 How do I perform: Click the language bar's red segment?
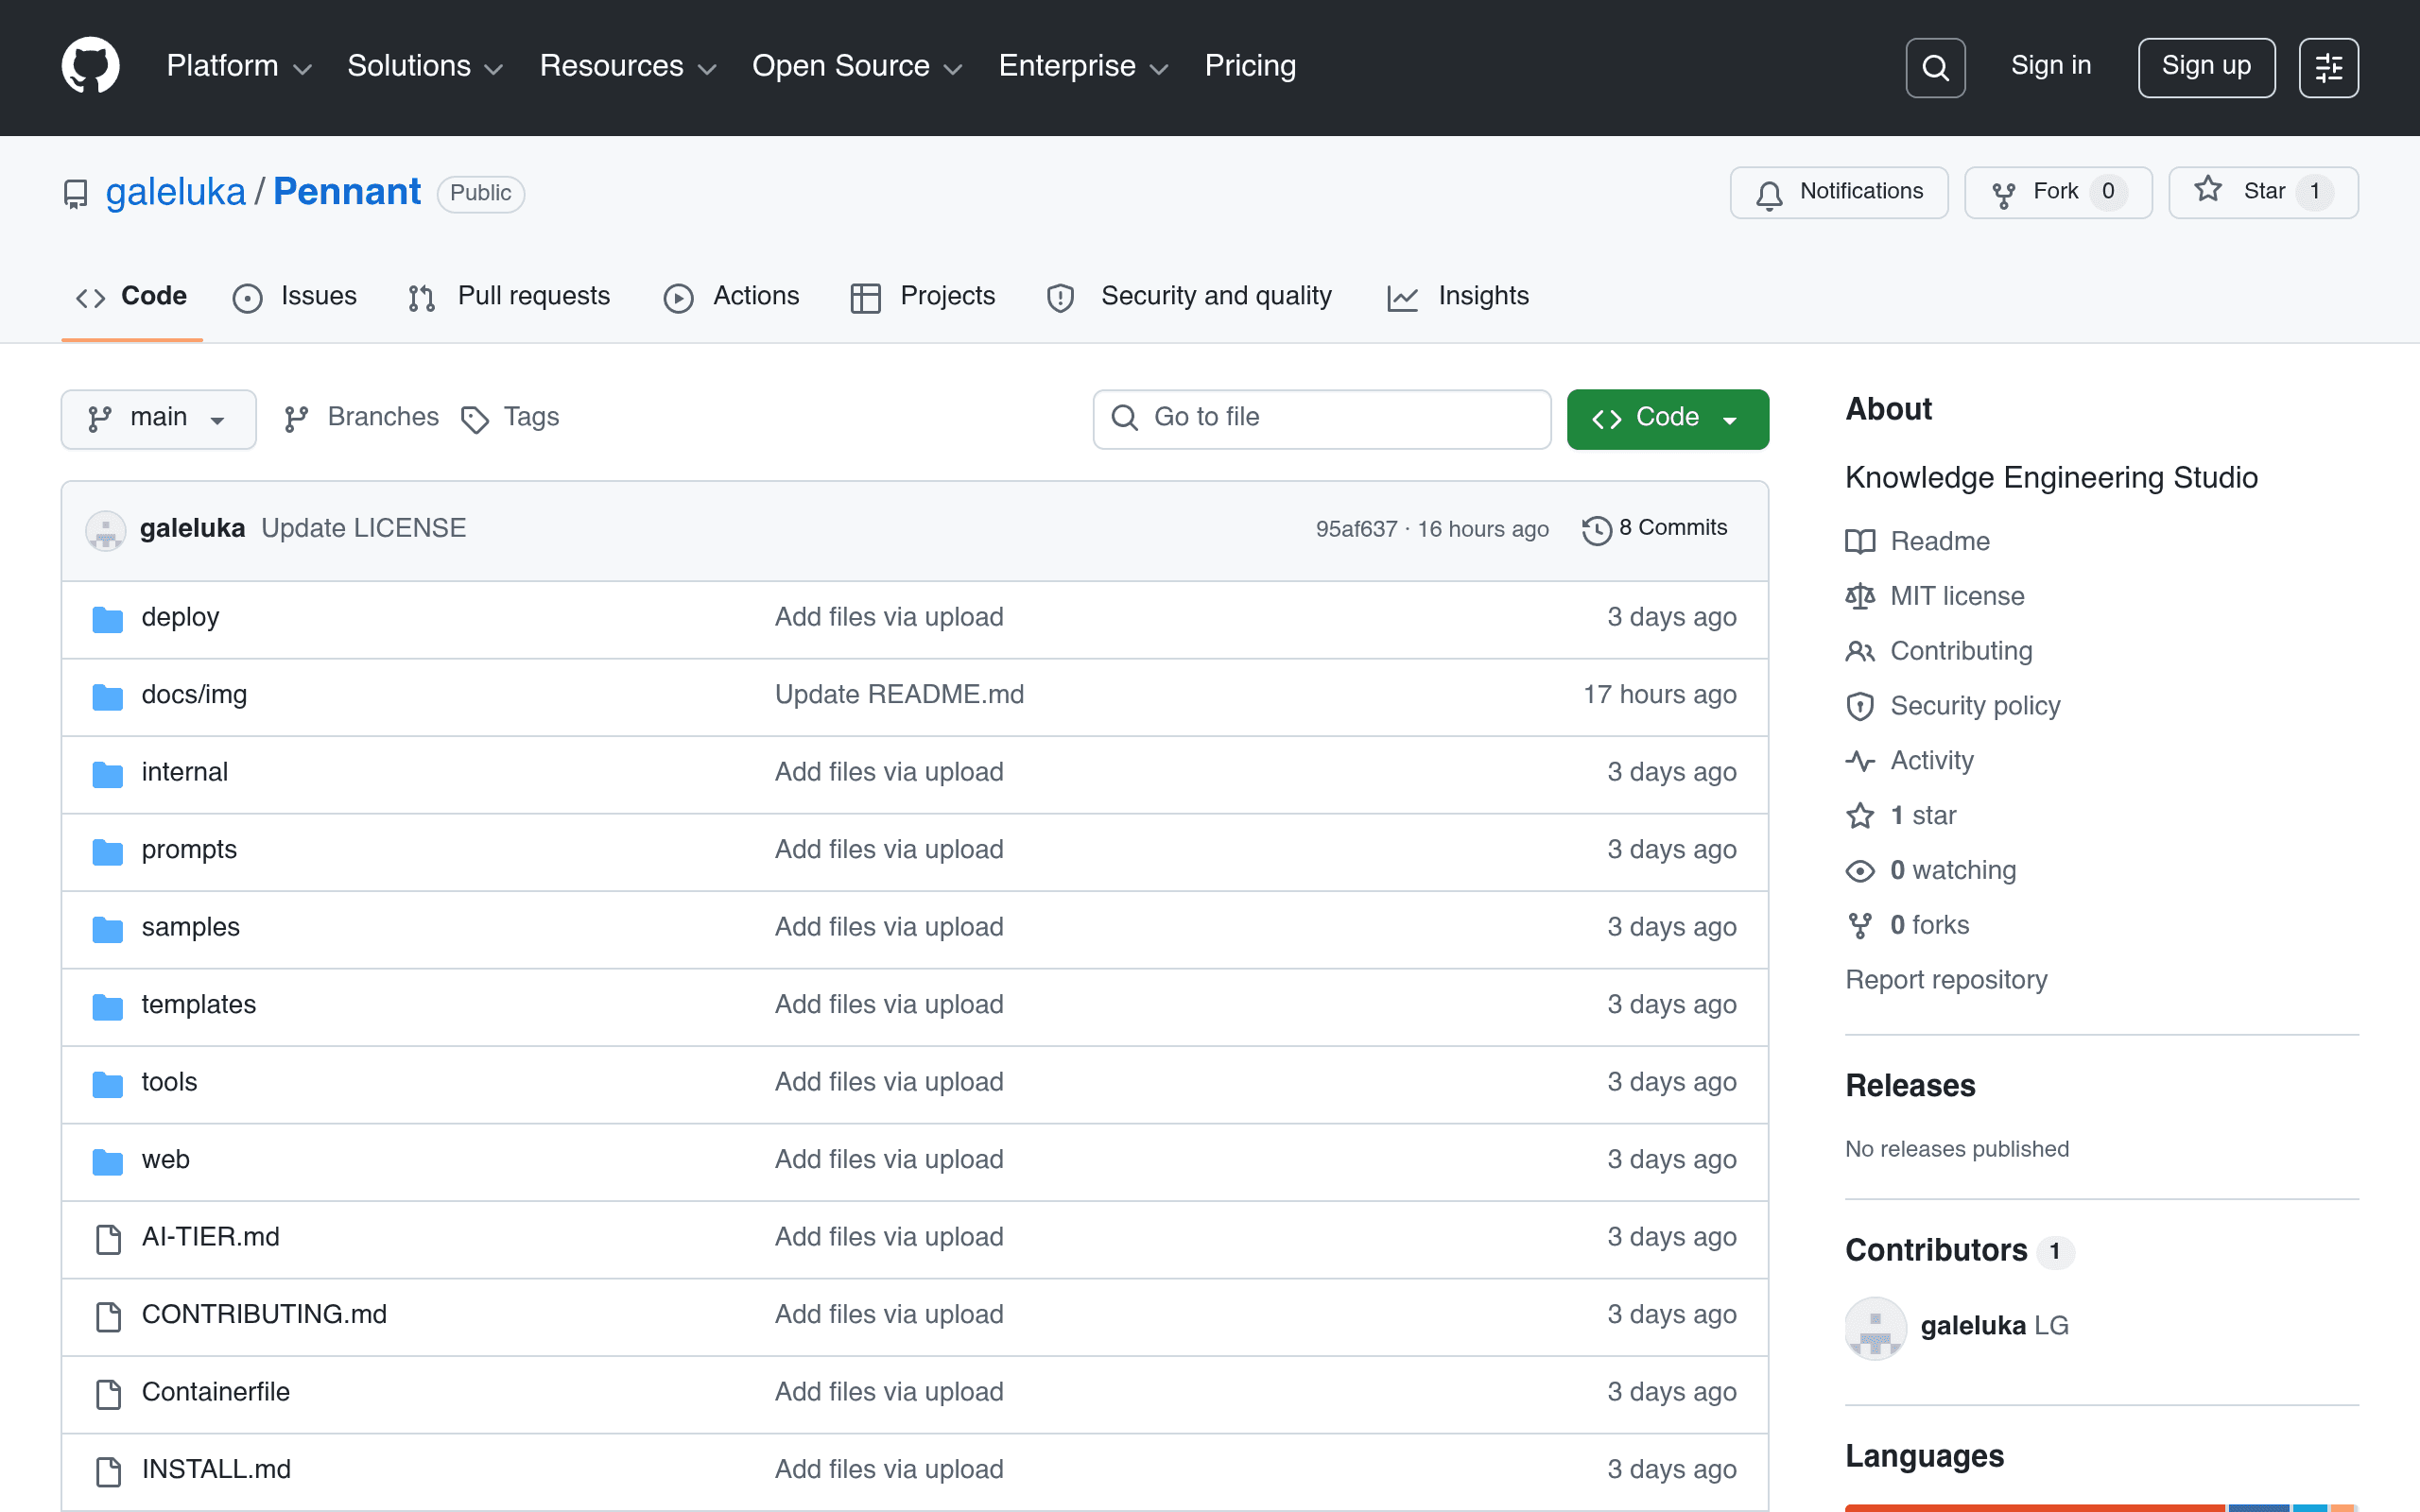[2035, 1507]
